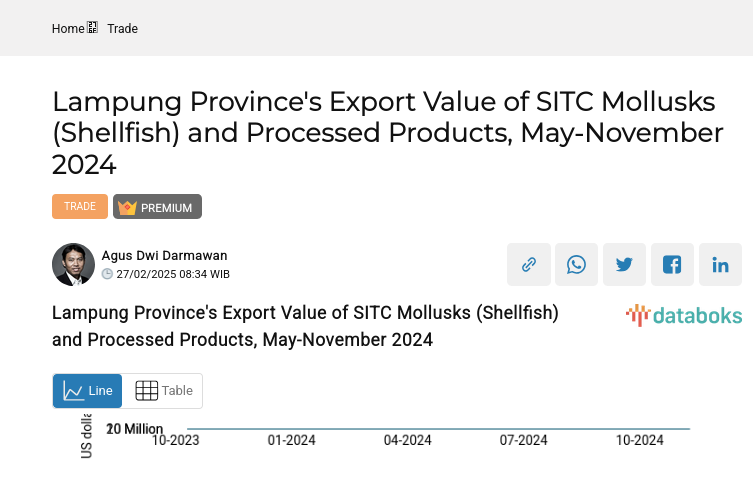The image size is (753, 498).
Task: Switch to the Table view
Action: point(163,391)
